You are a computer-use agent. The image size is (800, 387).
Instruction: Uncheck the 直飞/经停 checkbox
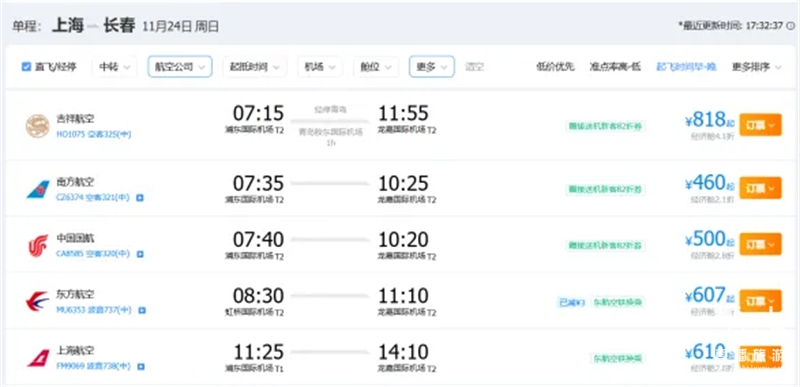tap(27, 67)
